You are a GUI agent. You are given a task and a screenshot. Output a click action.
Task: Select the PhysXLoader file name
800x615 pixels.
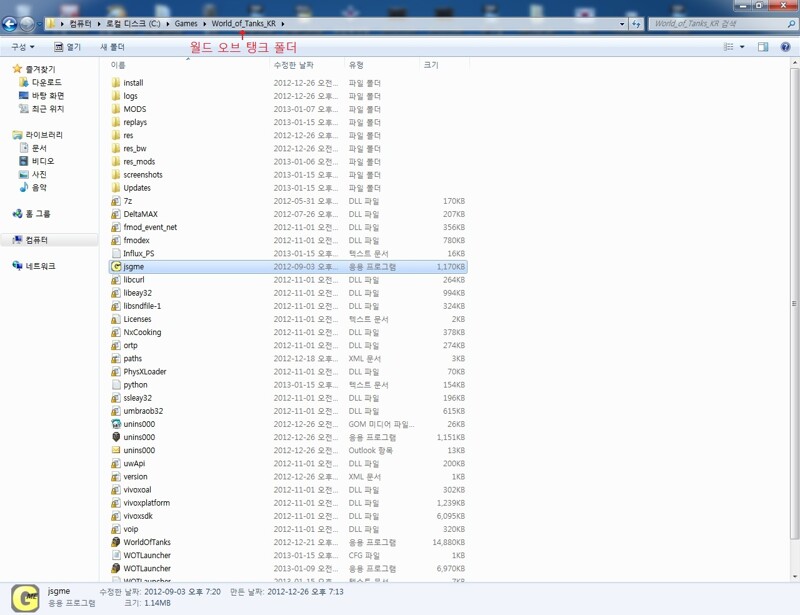pos(145,372)
